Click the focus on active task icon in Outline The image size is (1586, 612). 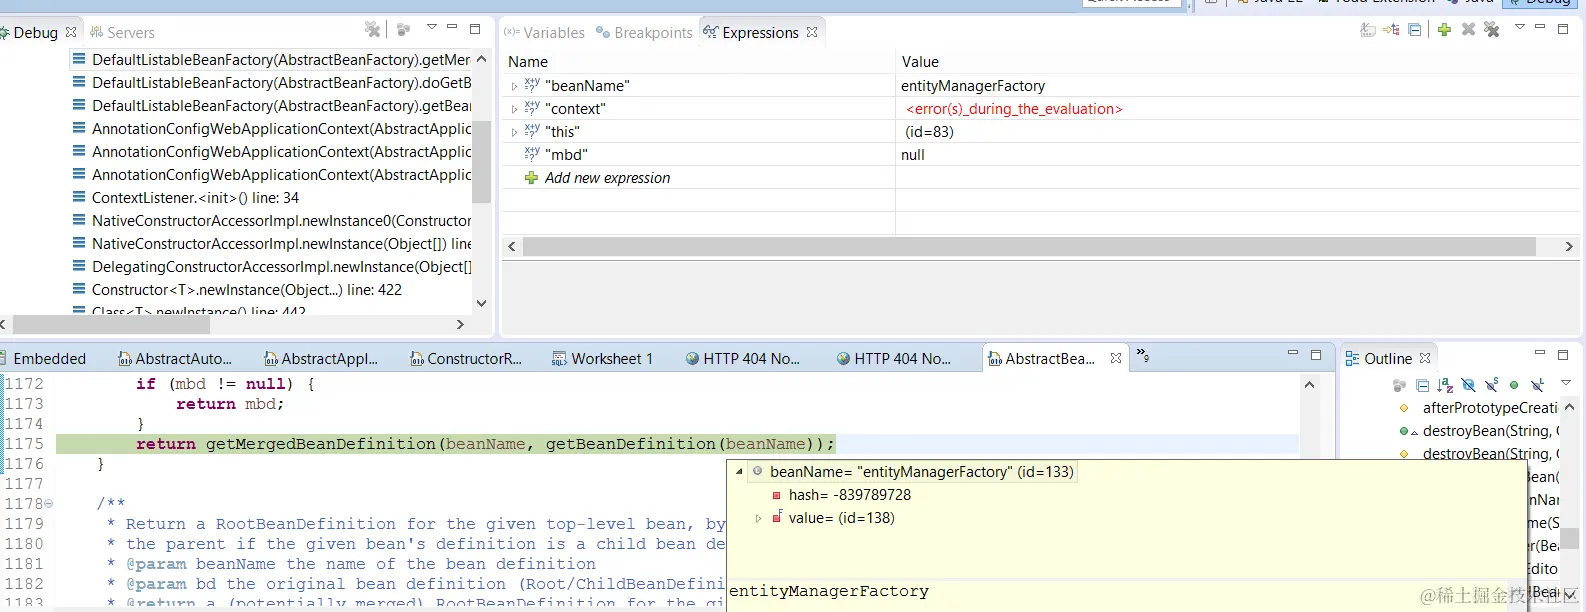tap(1399, 385)
